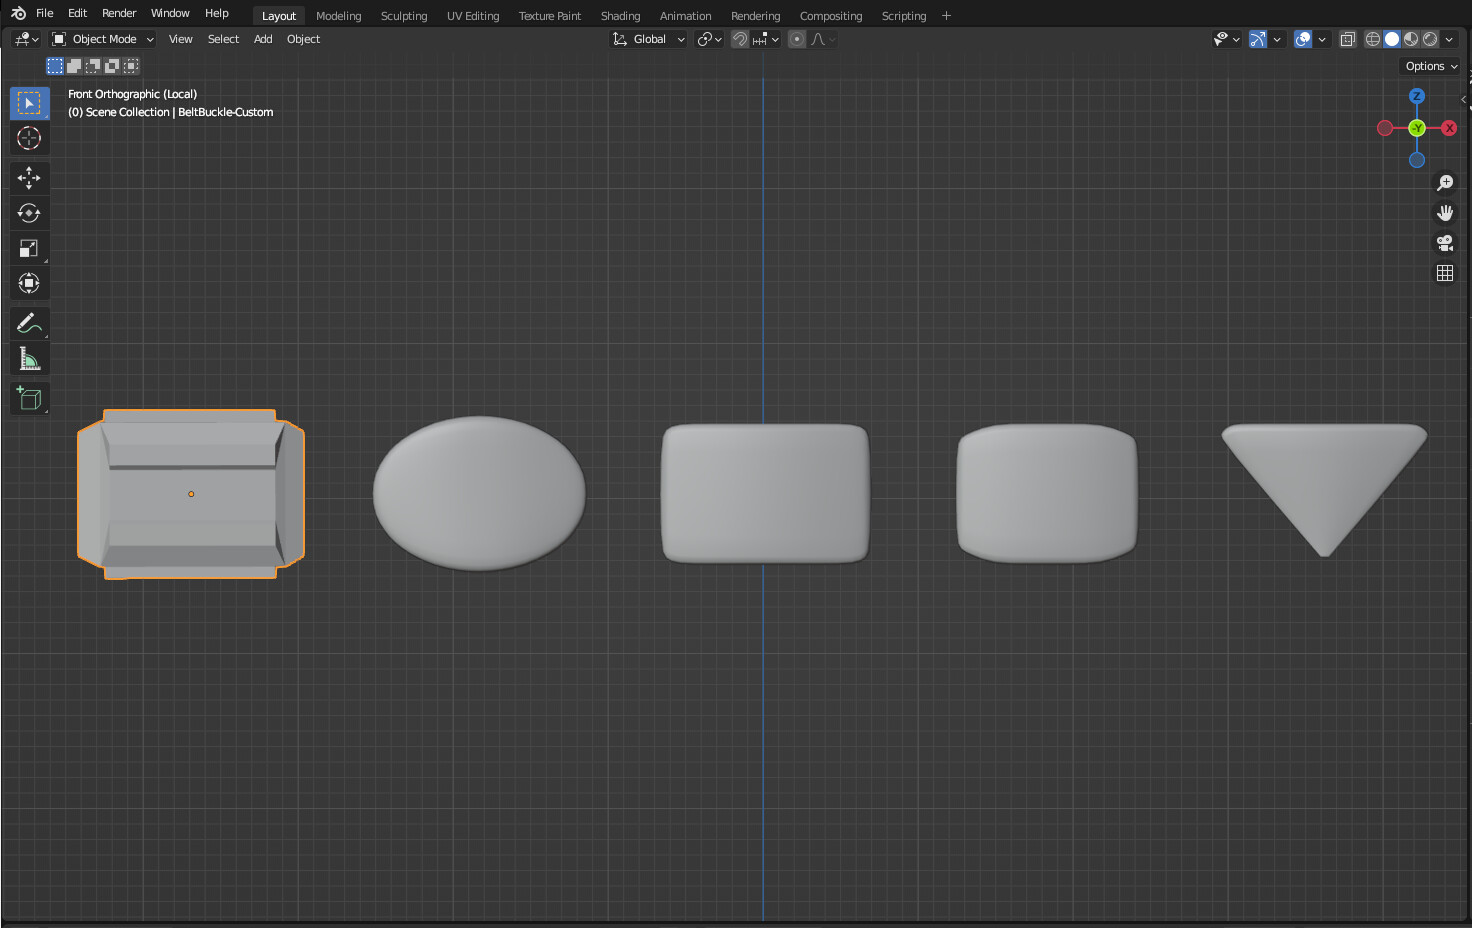Viewport: 1472px width, 928px height.
Task: Open the pivot point dropdown
Action: click(x=709, y=39)
